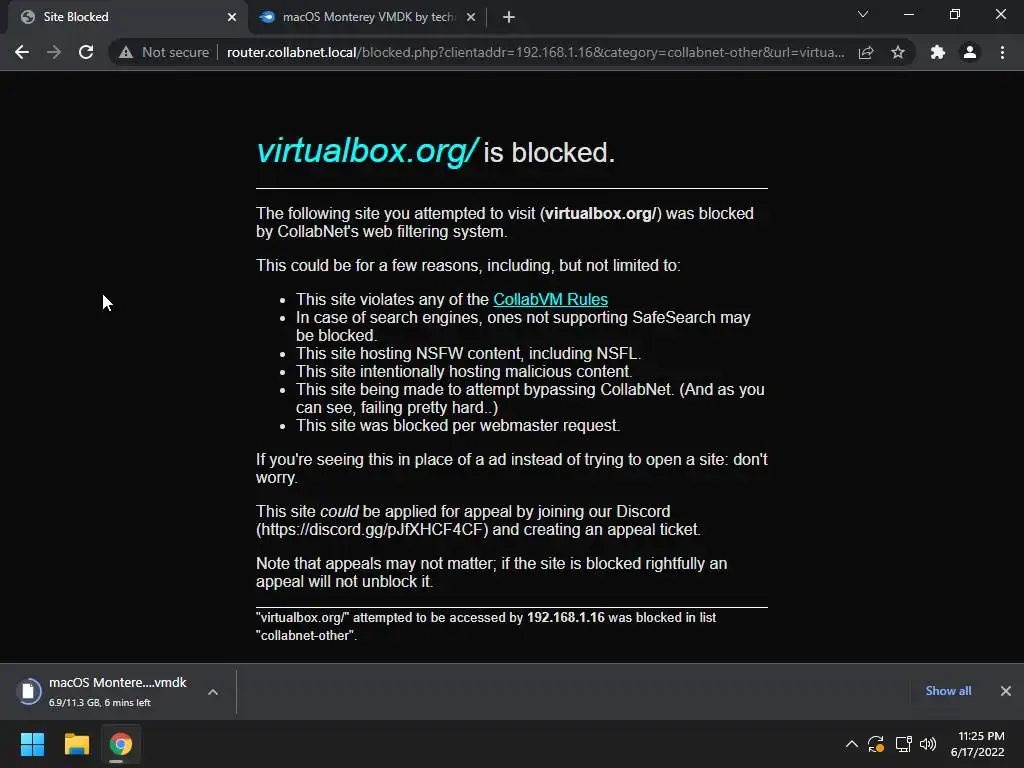Close the downloads bar
The image size is (1024, 768).
click(x=1006, y=691)
